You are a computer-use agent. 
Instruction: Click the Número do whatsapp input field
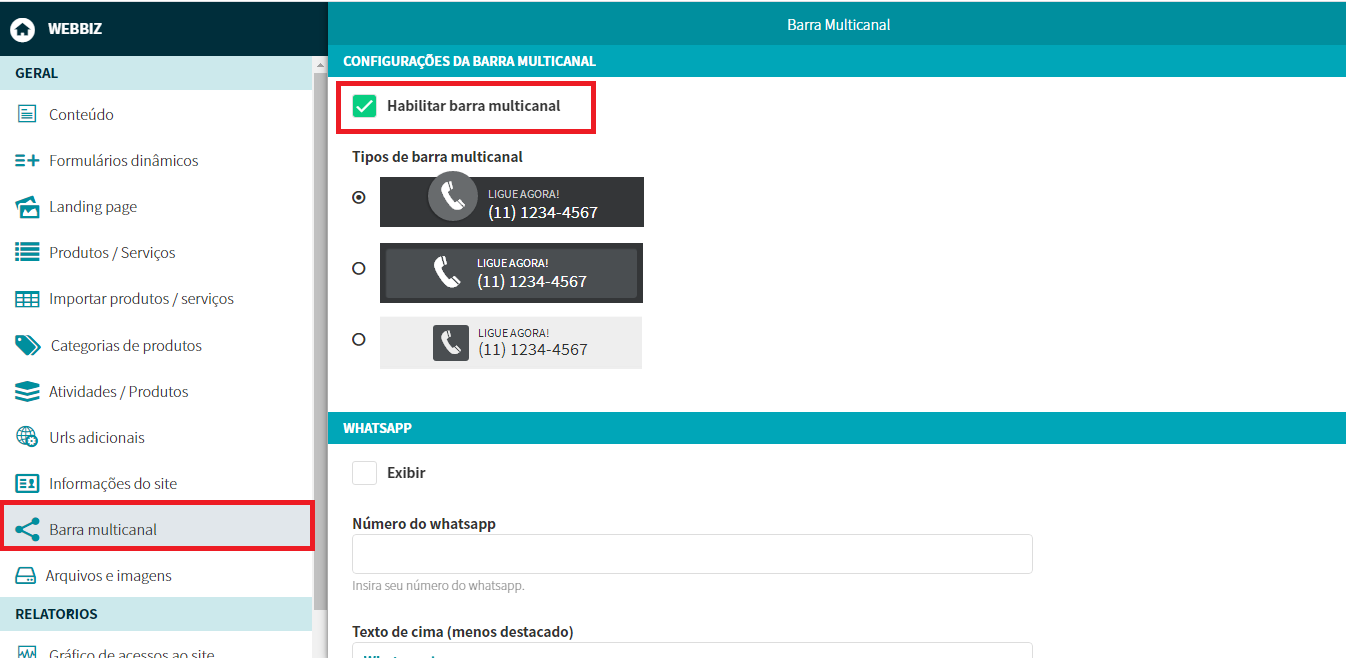(692, 554)
